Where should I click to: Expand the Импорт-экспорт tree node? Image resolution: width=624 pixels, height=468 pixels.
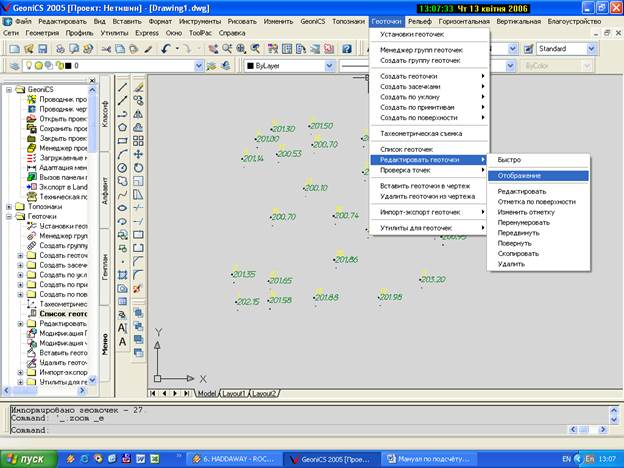pos(20,372)
